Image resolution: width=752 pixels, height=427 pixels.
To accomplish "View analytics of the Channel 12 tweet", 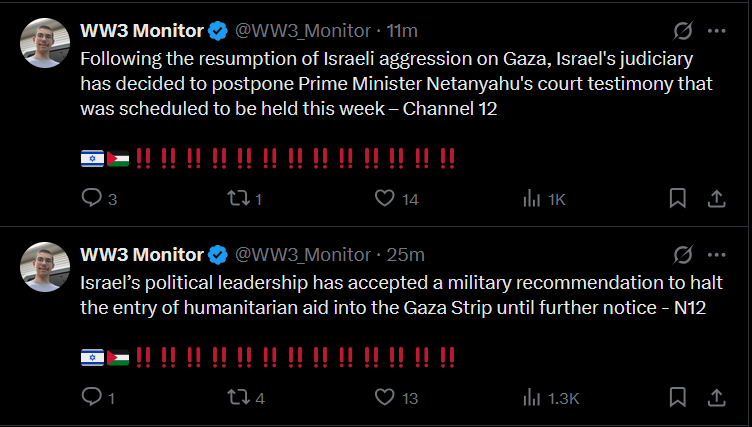I will (x=532, y=199).
